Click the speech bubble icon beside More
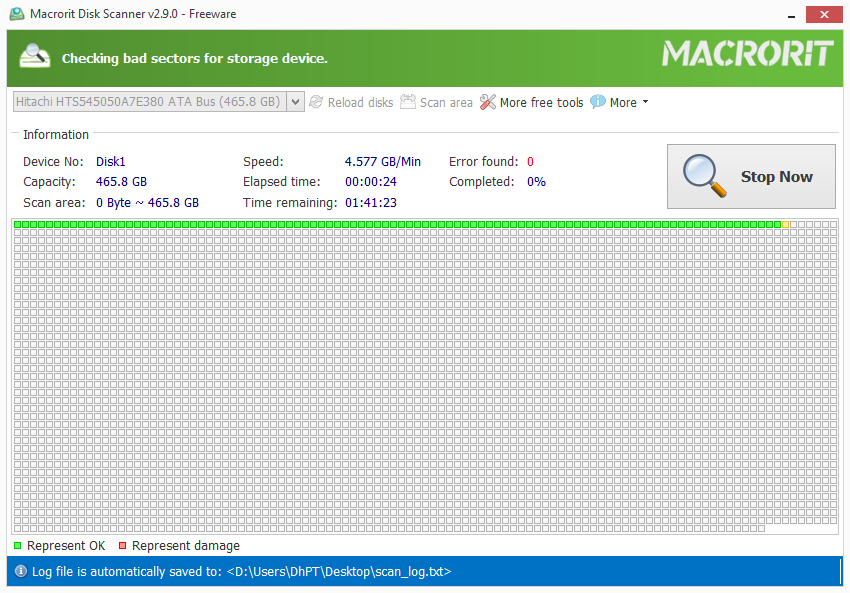This screenshot has width=850, height=593. click(x=598, y=102)
